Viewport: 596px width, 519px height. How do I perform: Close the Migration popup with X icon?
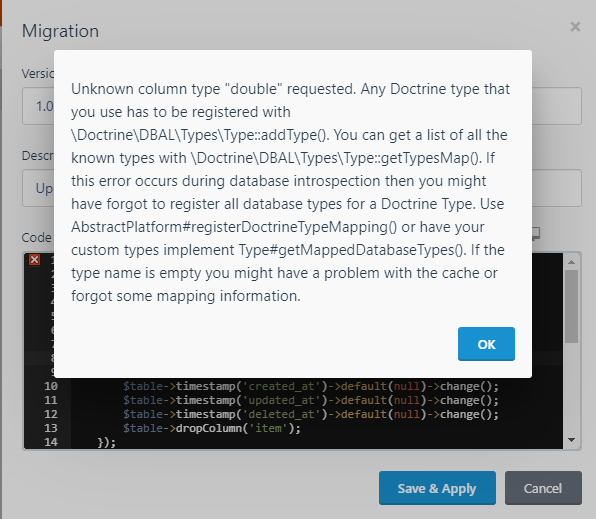(575, 27)
